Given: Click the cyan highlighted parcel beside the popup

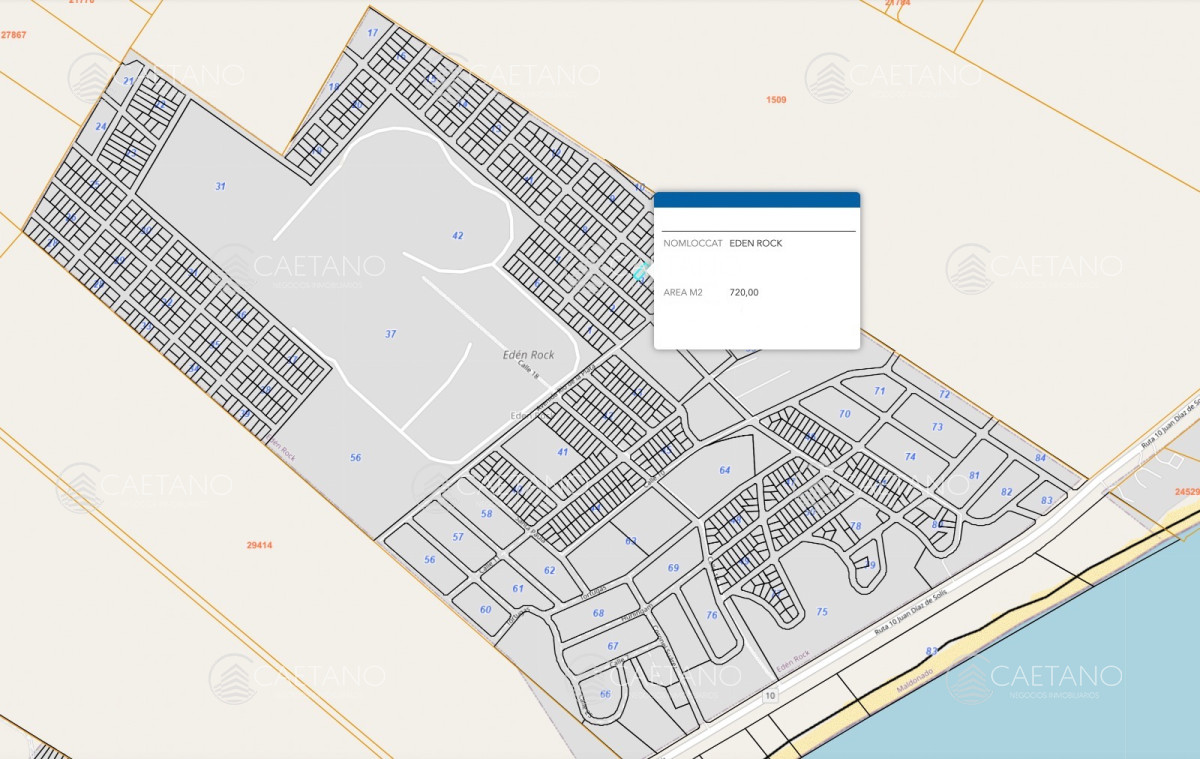Looking at the screenshot, I should pos(641,271).
